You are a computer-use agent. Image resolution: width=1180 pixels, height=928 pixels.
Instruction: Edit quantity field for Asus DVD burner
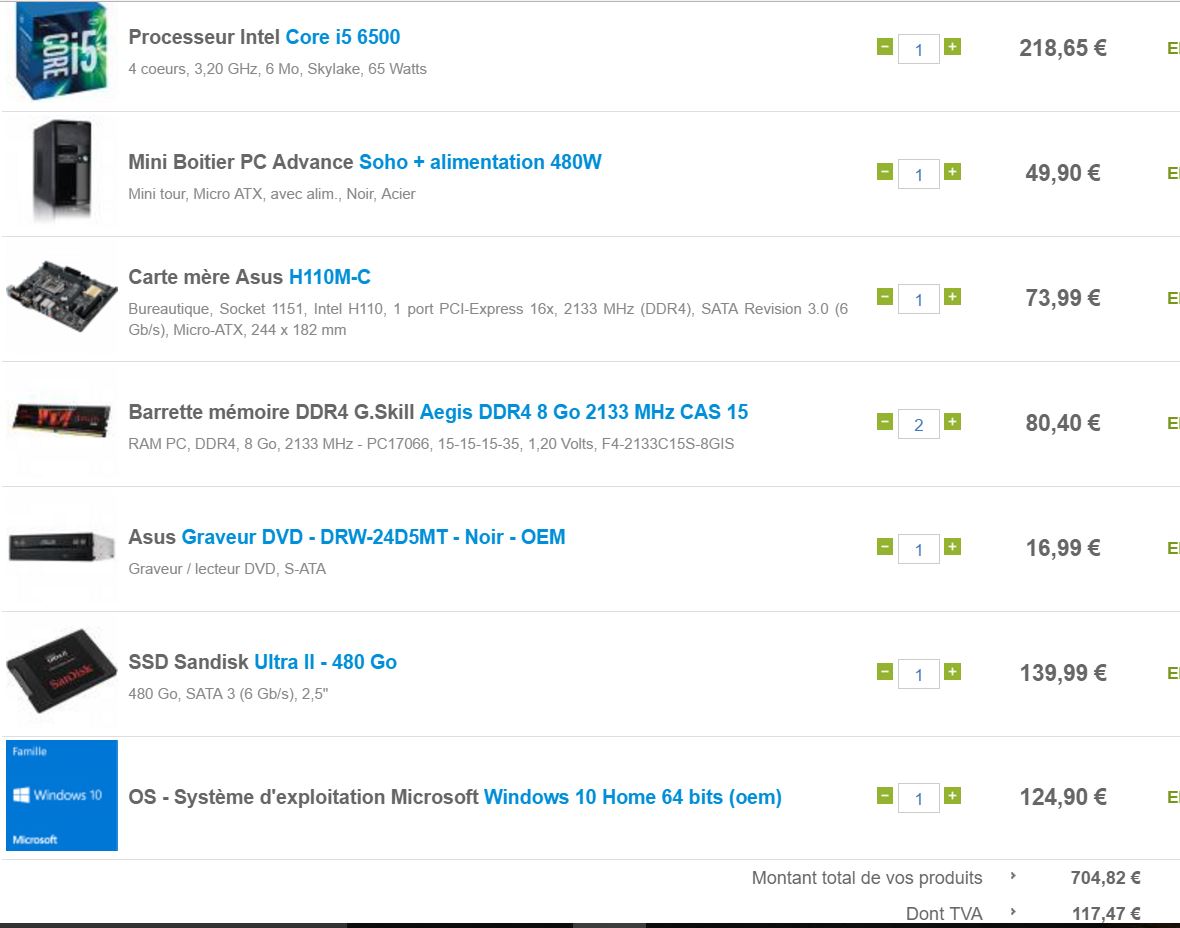point(919,549)
